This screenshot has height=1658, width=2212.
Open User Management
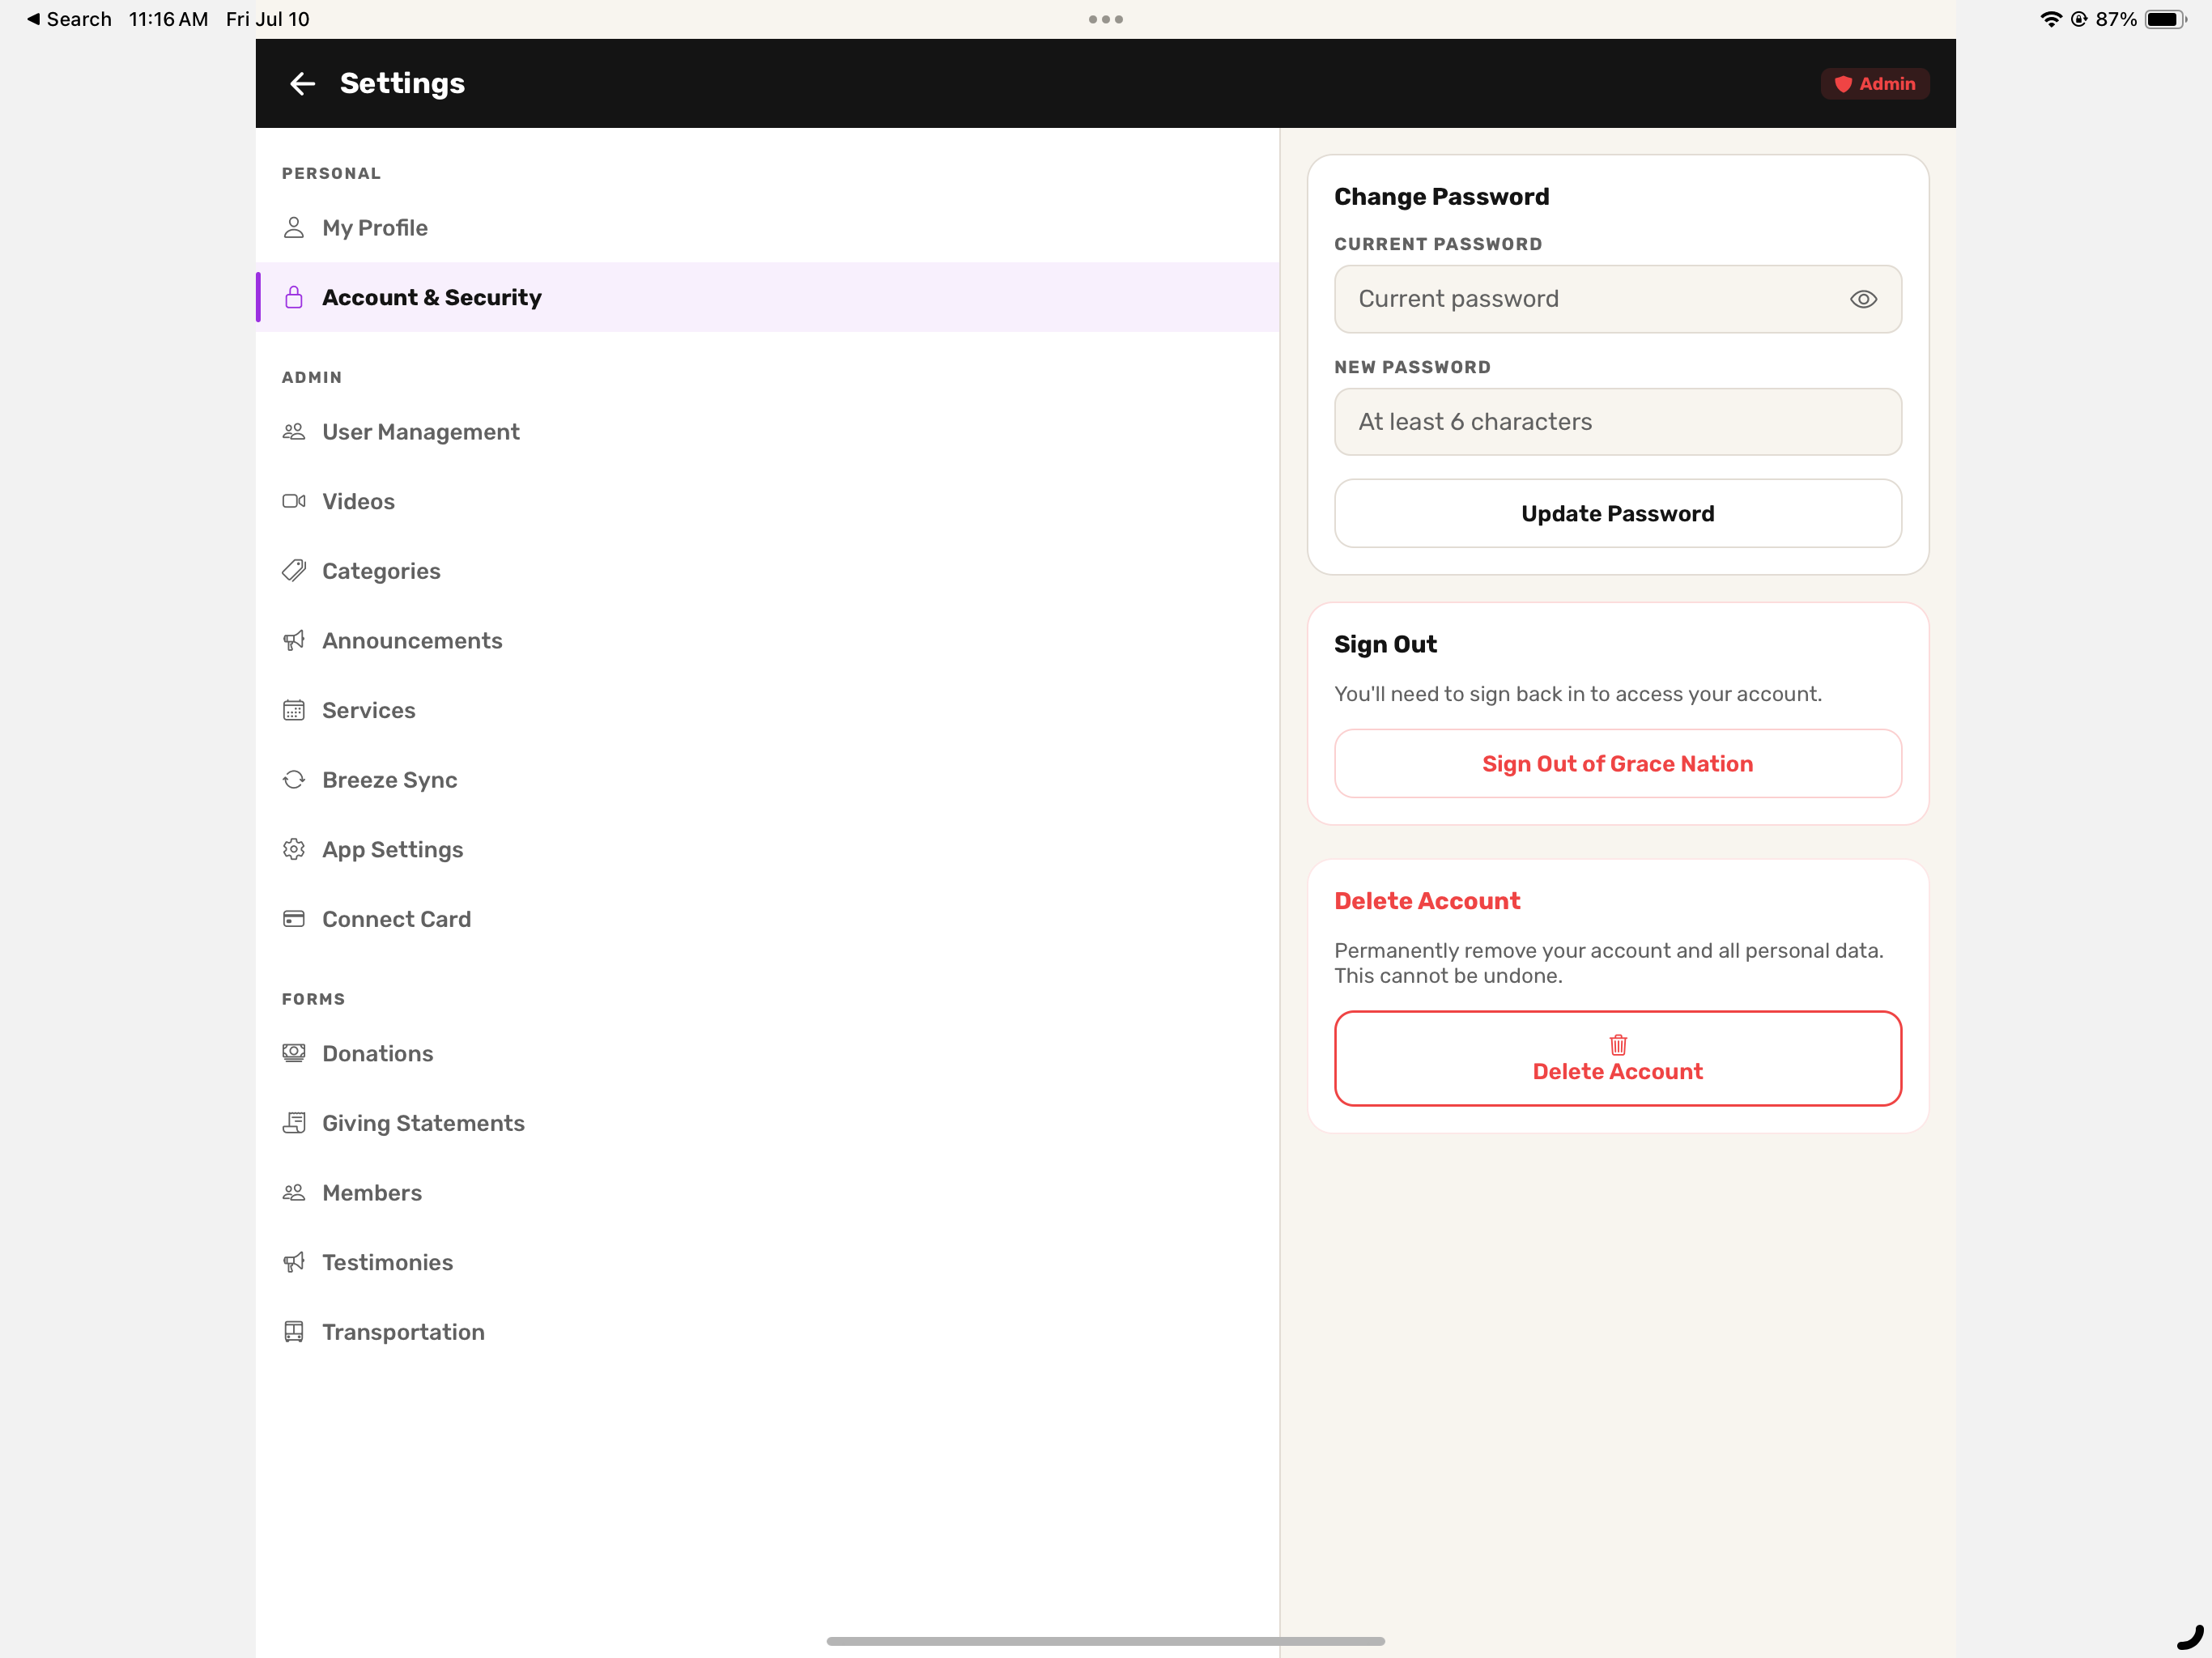(768, 432)
